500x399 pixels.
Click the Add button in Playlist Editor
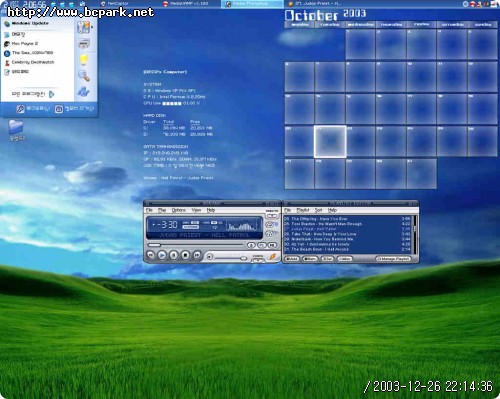292,259
